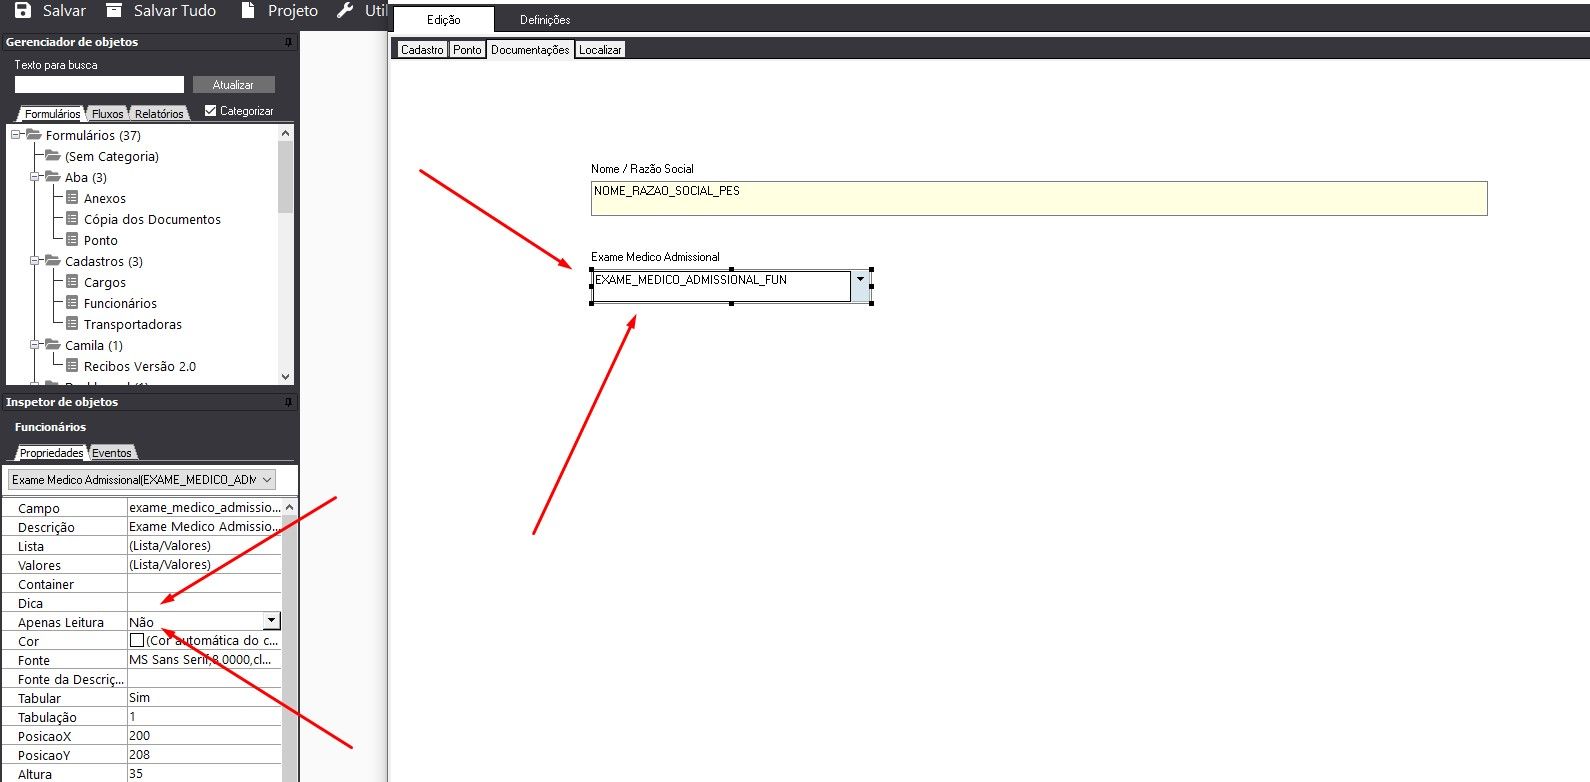
Task: Open the Ponto form tab
Action: [467, 50]
